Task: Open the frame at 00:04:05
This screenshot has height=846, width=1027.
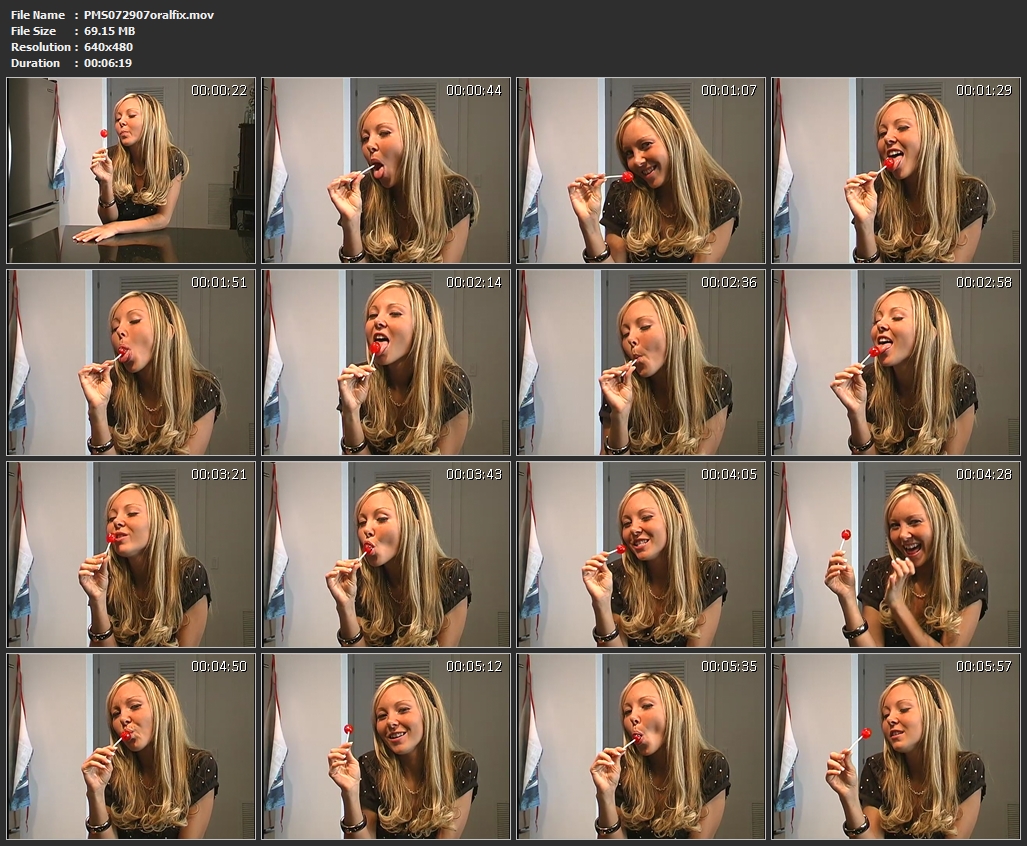Action: 641,554
